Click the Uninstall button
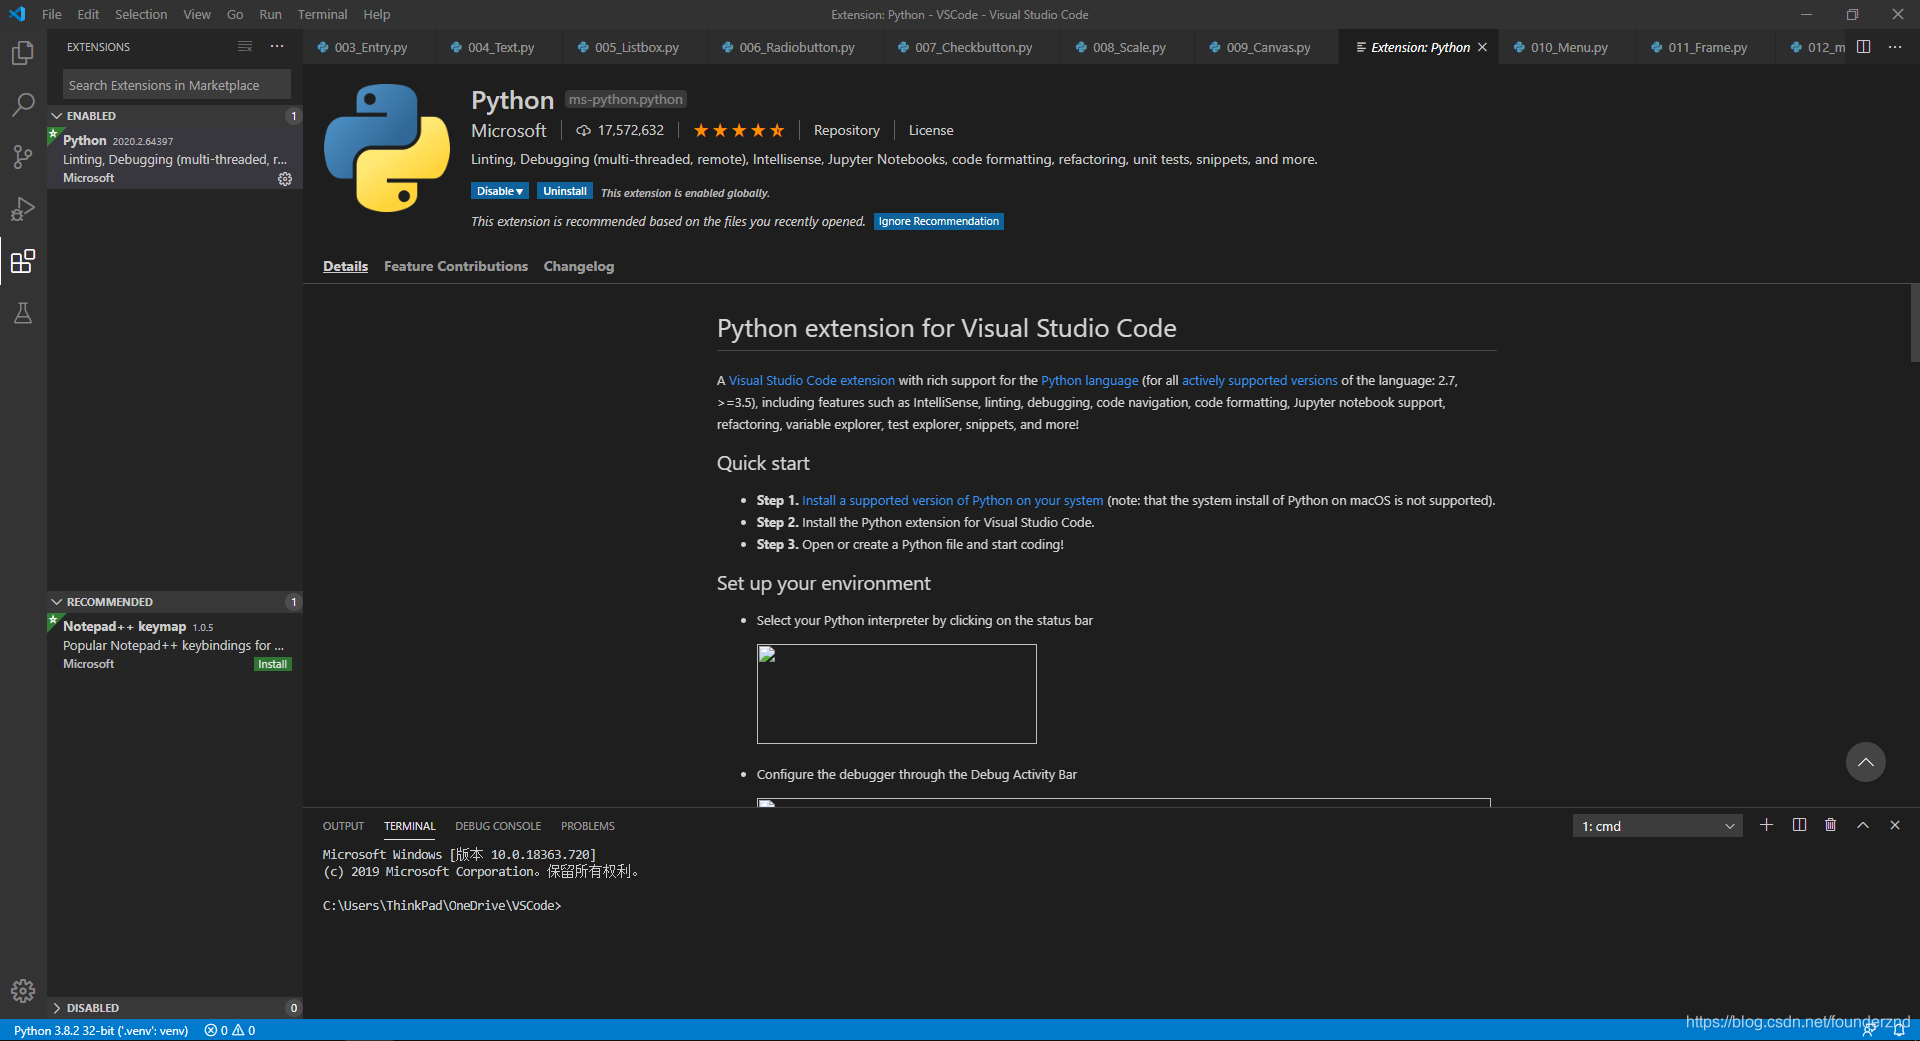The height and width of the screenshot is (1041, 1920). pos(565,191)
